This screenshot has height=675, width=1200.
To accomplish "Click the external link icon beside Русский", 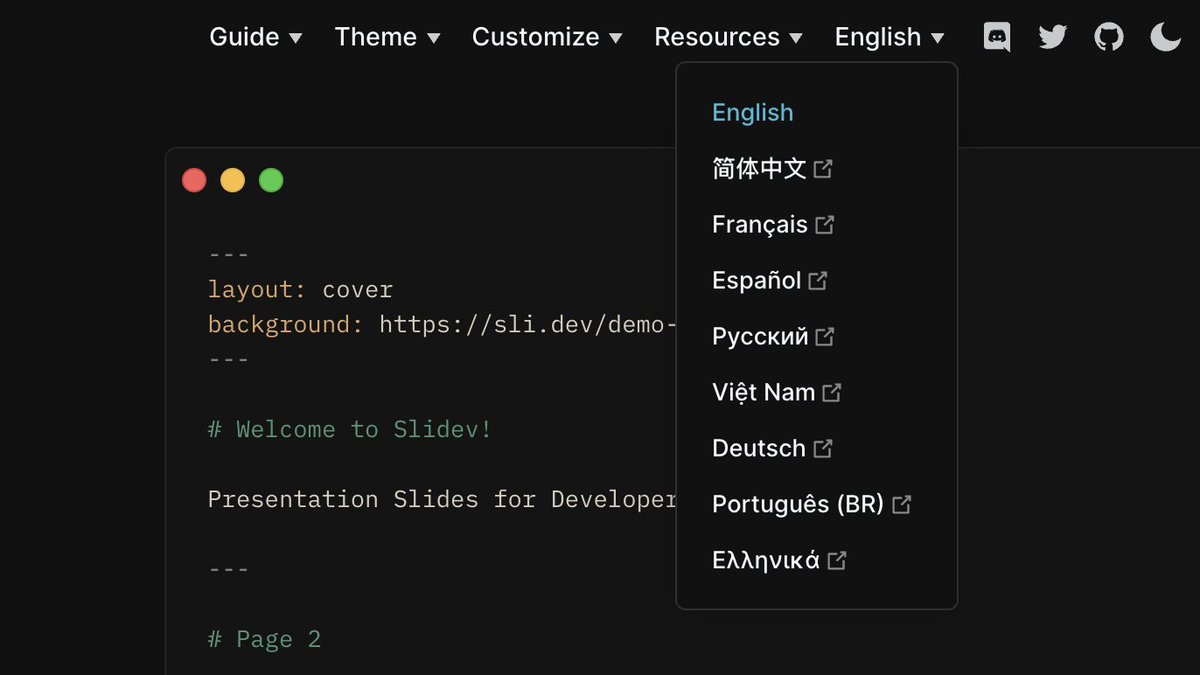I will pos(824,337).
